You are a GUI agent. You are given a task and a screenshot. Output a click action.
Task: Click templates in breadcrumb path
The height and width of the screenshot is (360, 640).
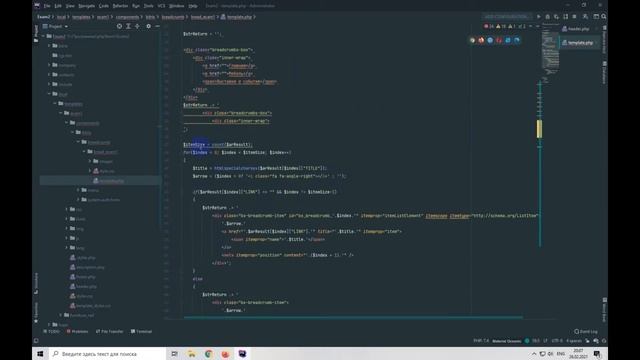81,17
